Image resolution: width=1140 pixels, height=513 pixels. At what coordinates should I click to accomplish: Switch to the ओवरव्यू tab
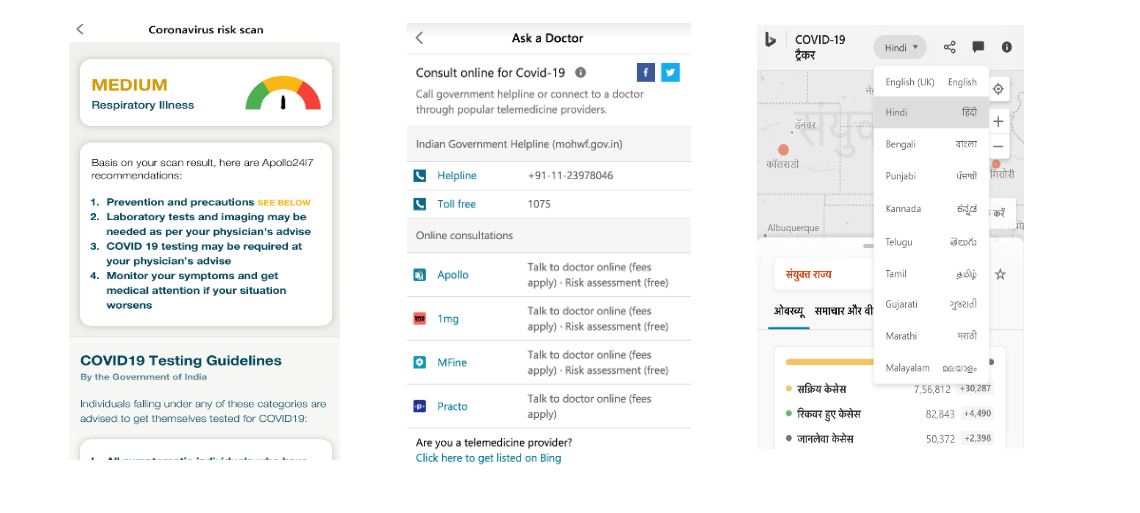click(x=789, y=310)
